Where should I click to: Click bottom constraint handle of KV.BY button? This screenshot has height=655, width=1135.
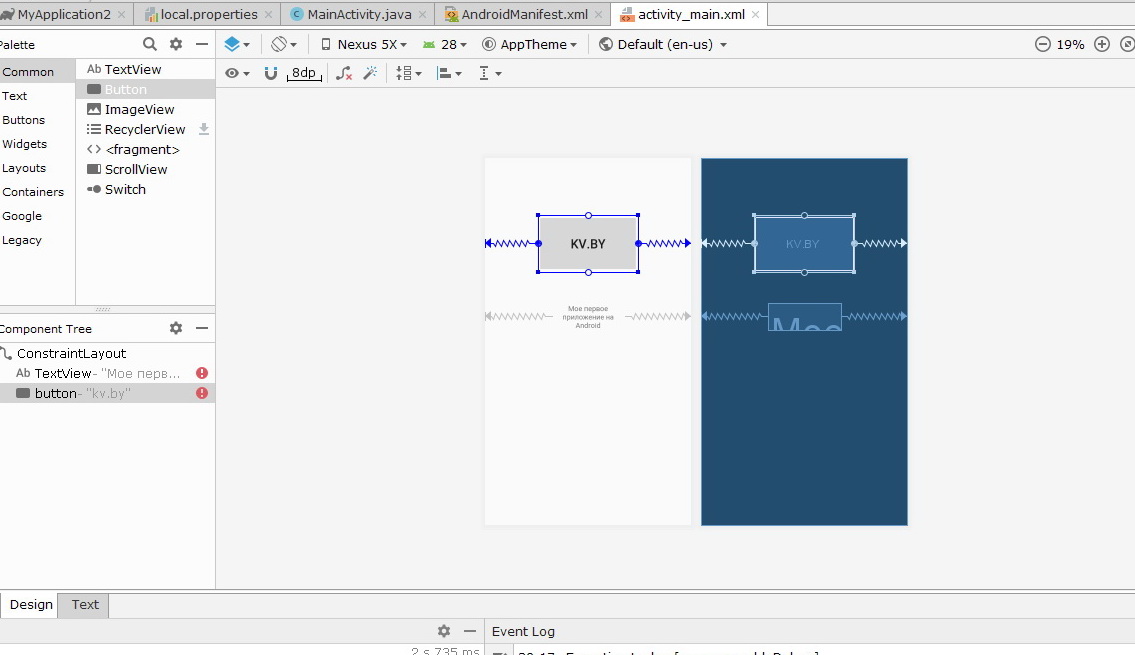click(x=588, y=272)
